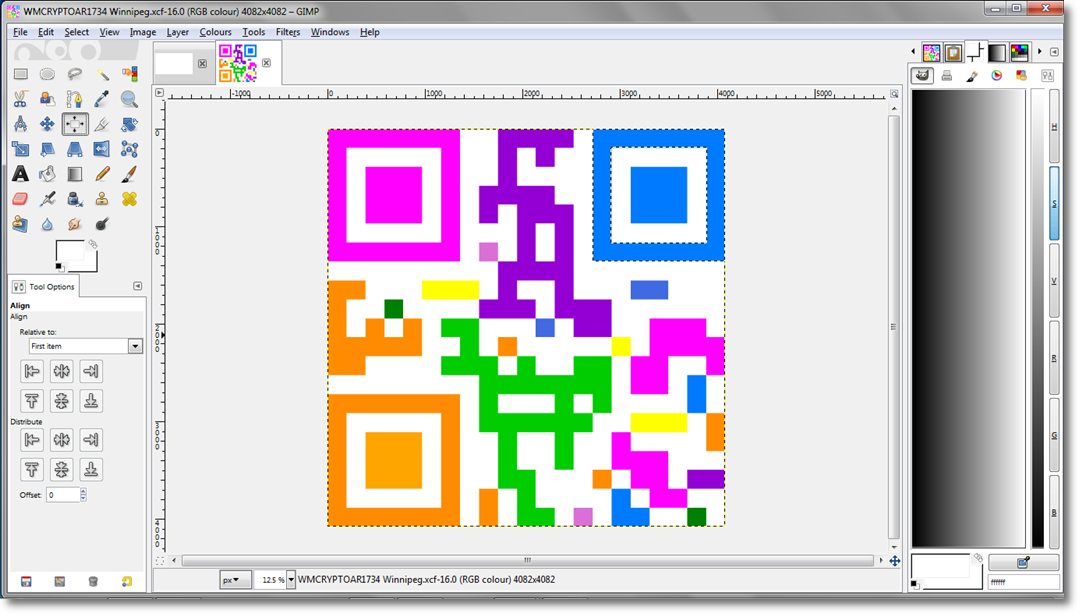Screen dimensions: 1080x615
Task: Open the Filters menu
Action: coord(288,32)
